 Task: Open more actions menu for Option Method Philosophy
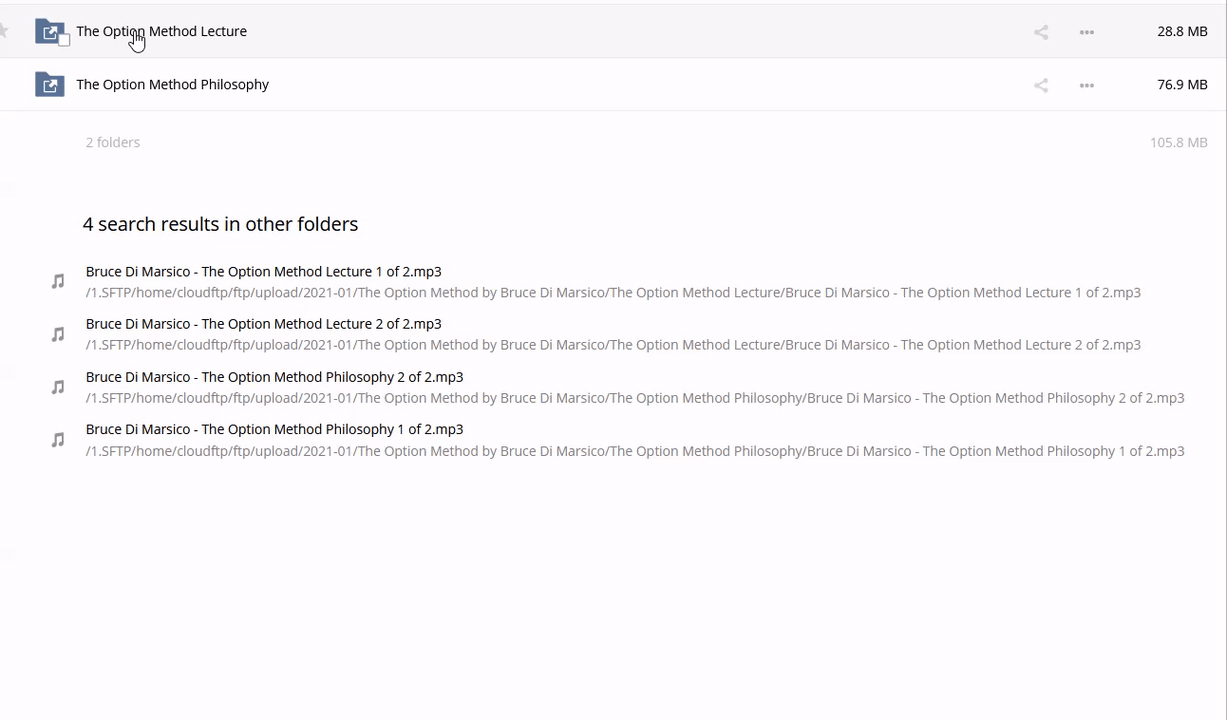pyautogui.click(x=1087, y=85)
